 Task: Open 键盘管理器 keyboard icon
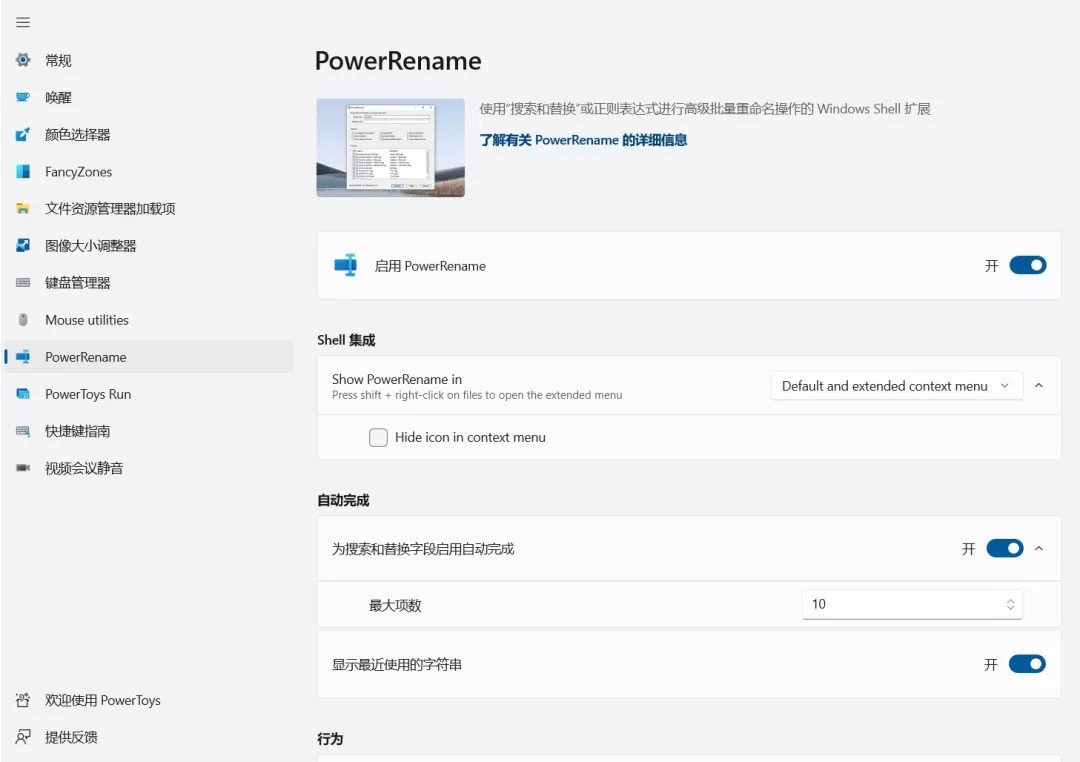click(23, 283)
